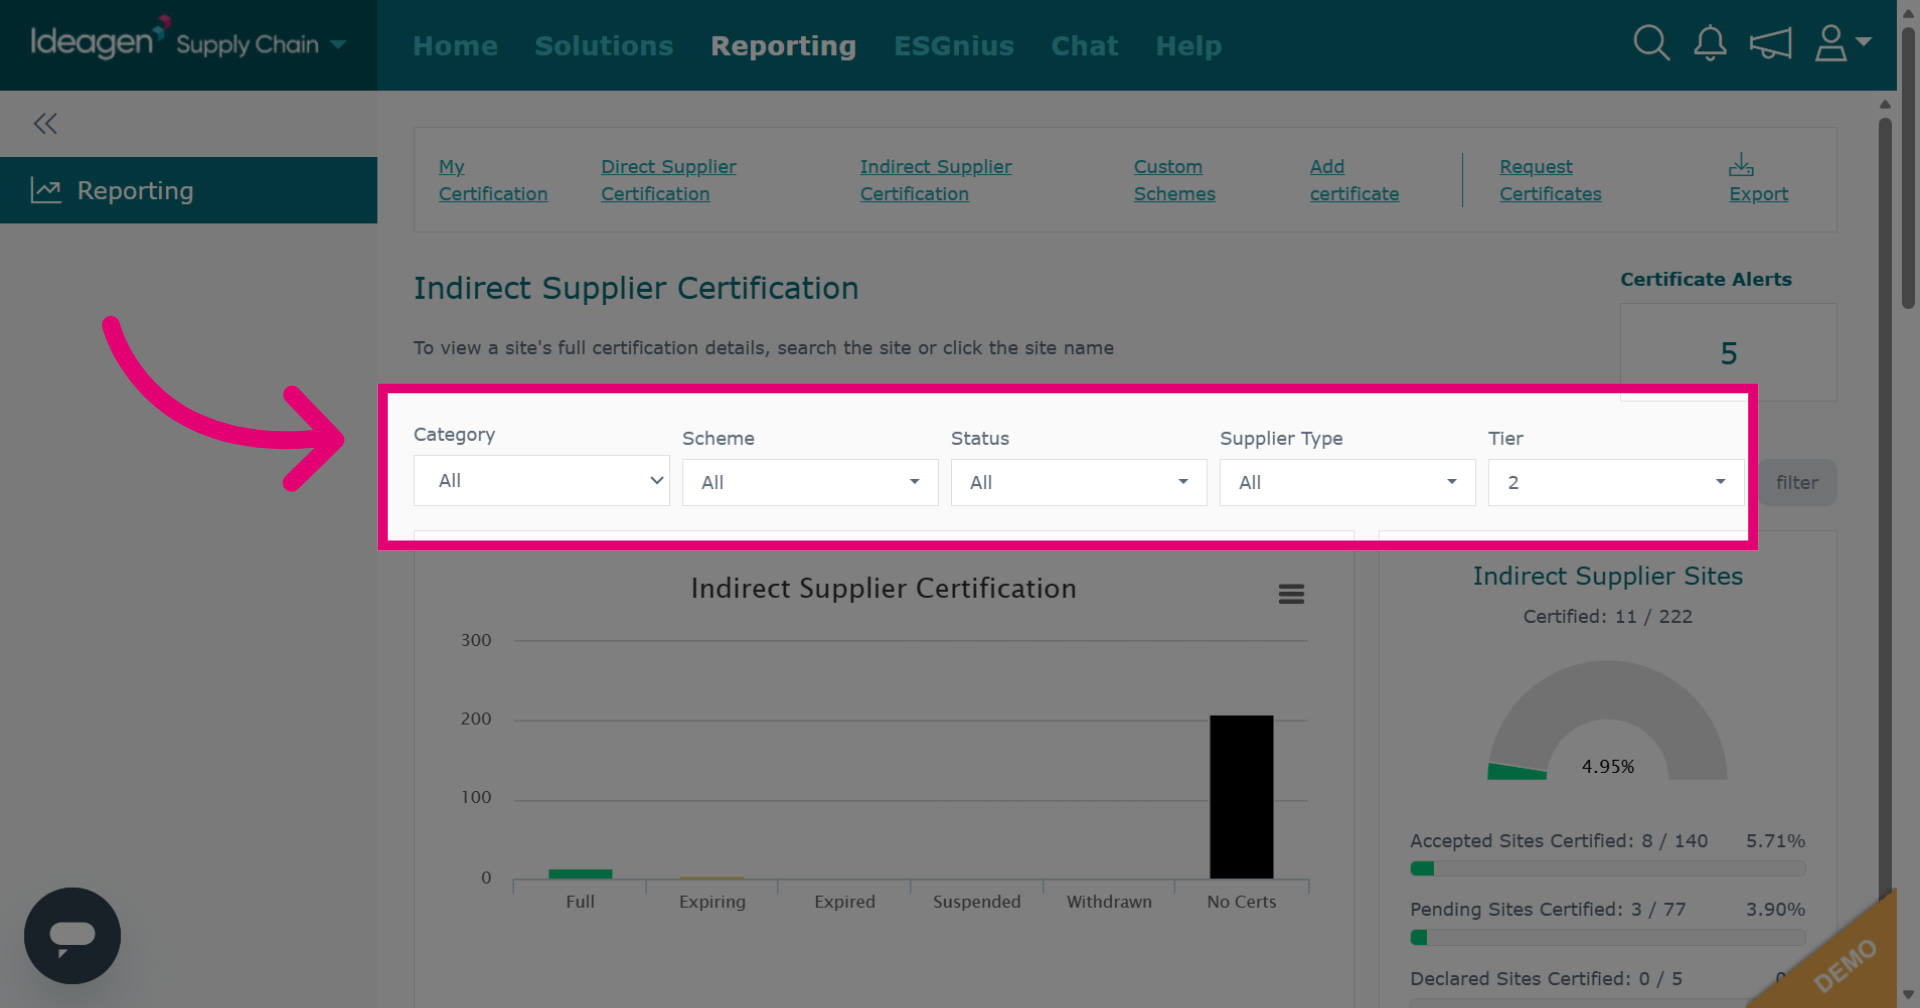Open the Solutions menu
Screen dimensions: 1920x1008
(604, 46)
